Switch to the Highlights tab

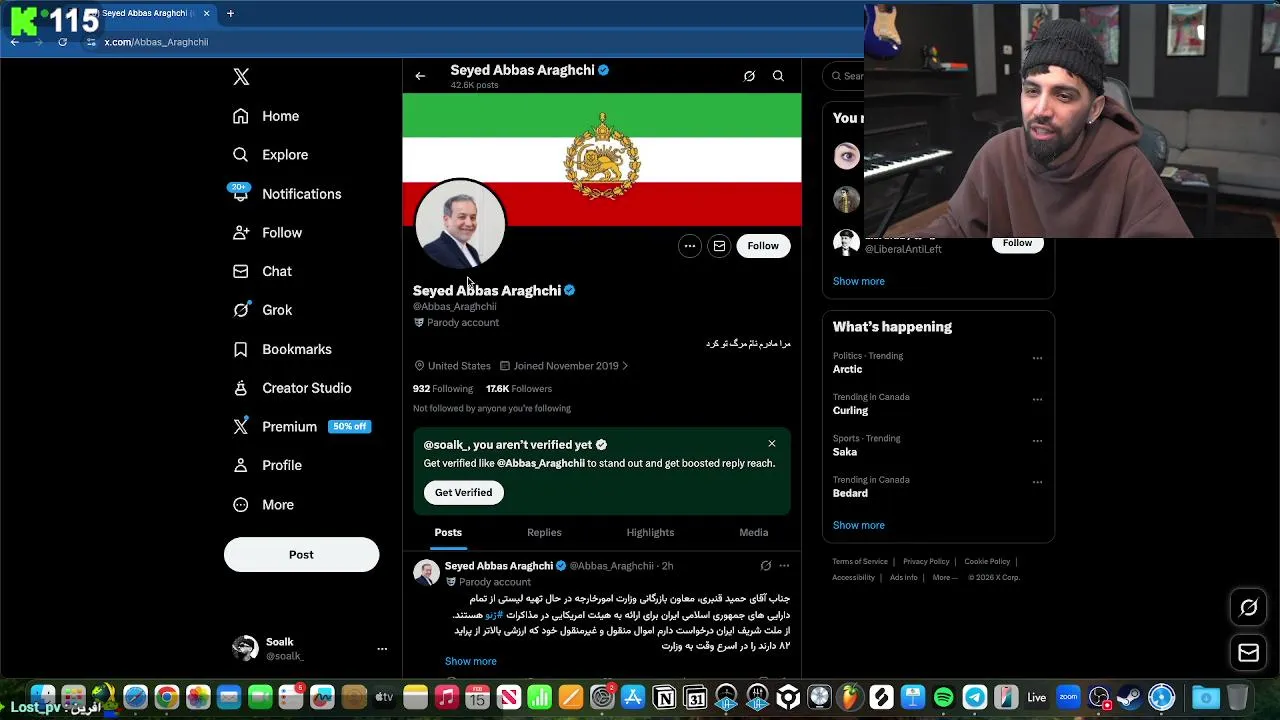(x=650, y=533)
